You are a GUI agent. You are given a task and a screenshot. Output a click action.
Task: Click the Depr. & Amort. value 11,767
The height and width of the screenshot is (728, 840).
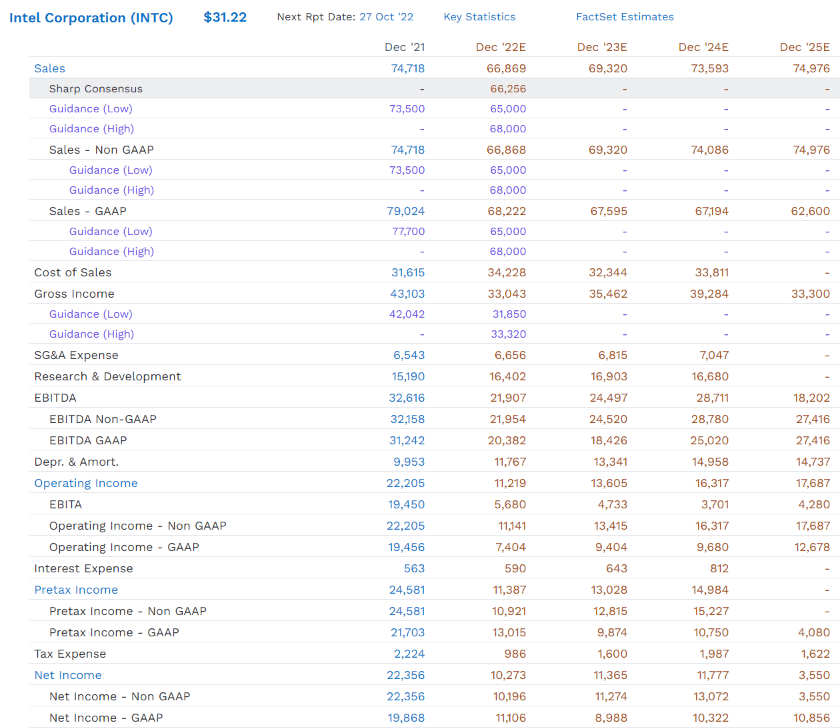[510, 462]
